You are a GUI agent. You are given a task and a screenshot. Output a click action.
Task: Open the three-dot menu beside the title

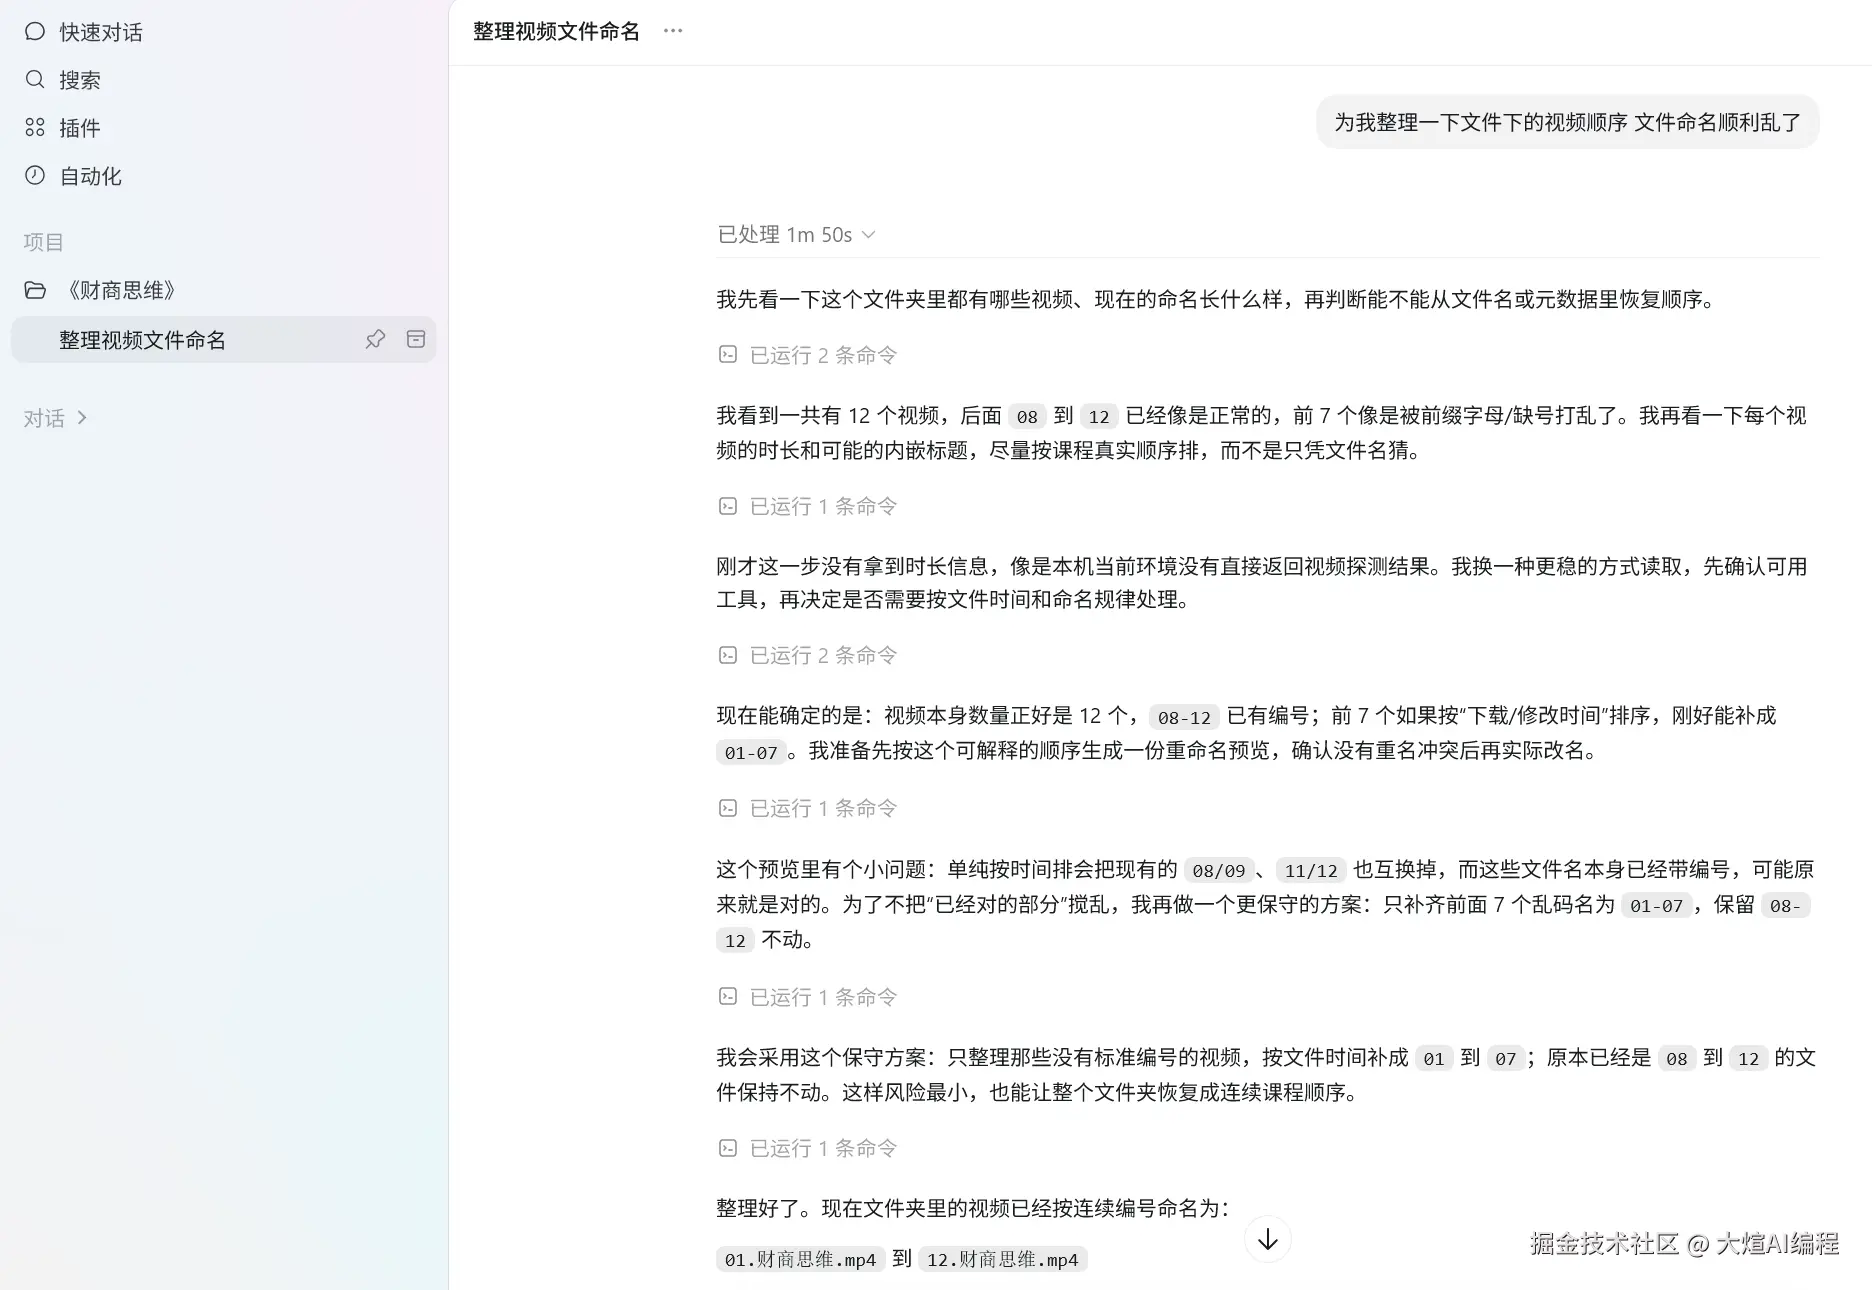pyautogui.click(x=673, y=31)
